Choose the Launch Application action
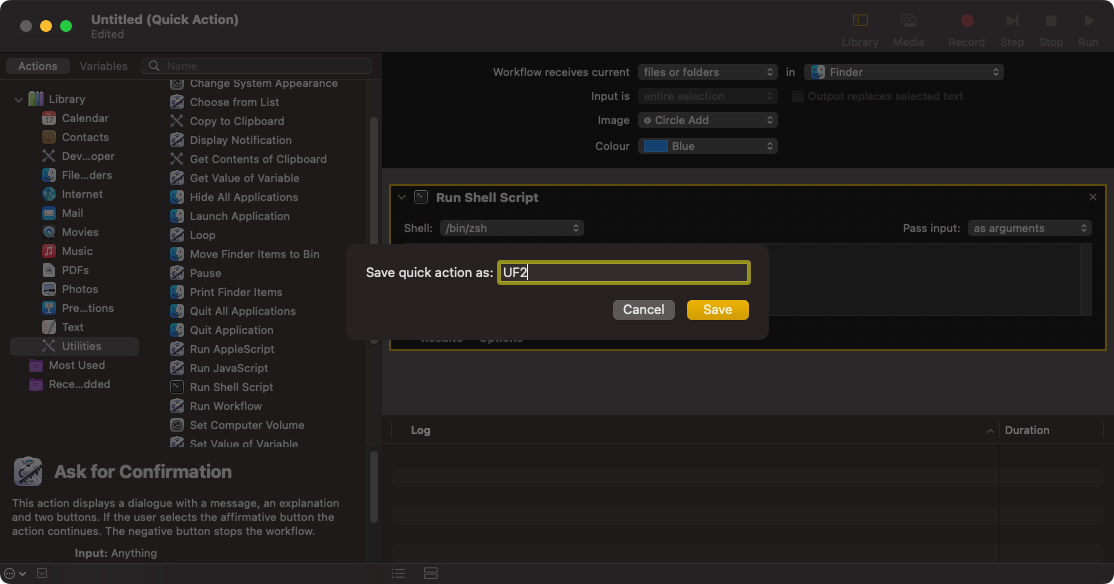The width and height of the screenshot is (1114, 584). coord(239,216)
